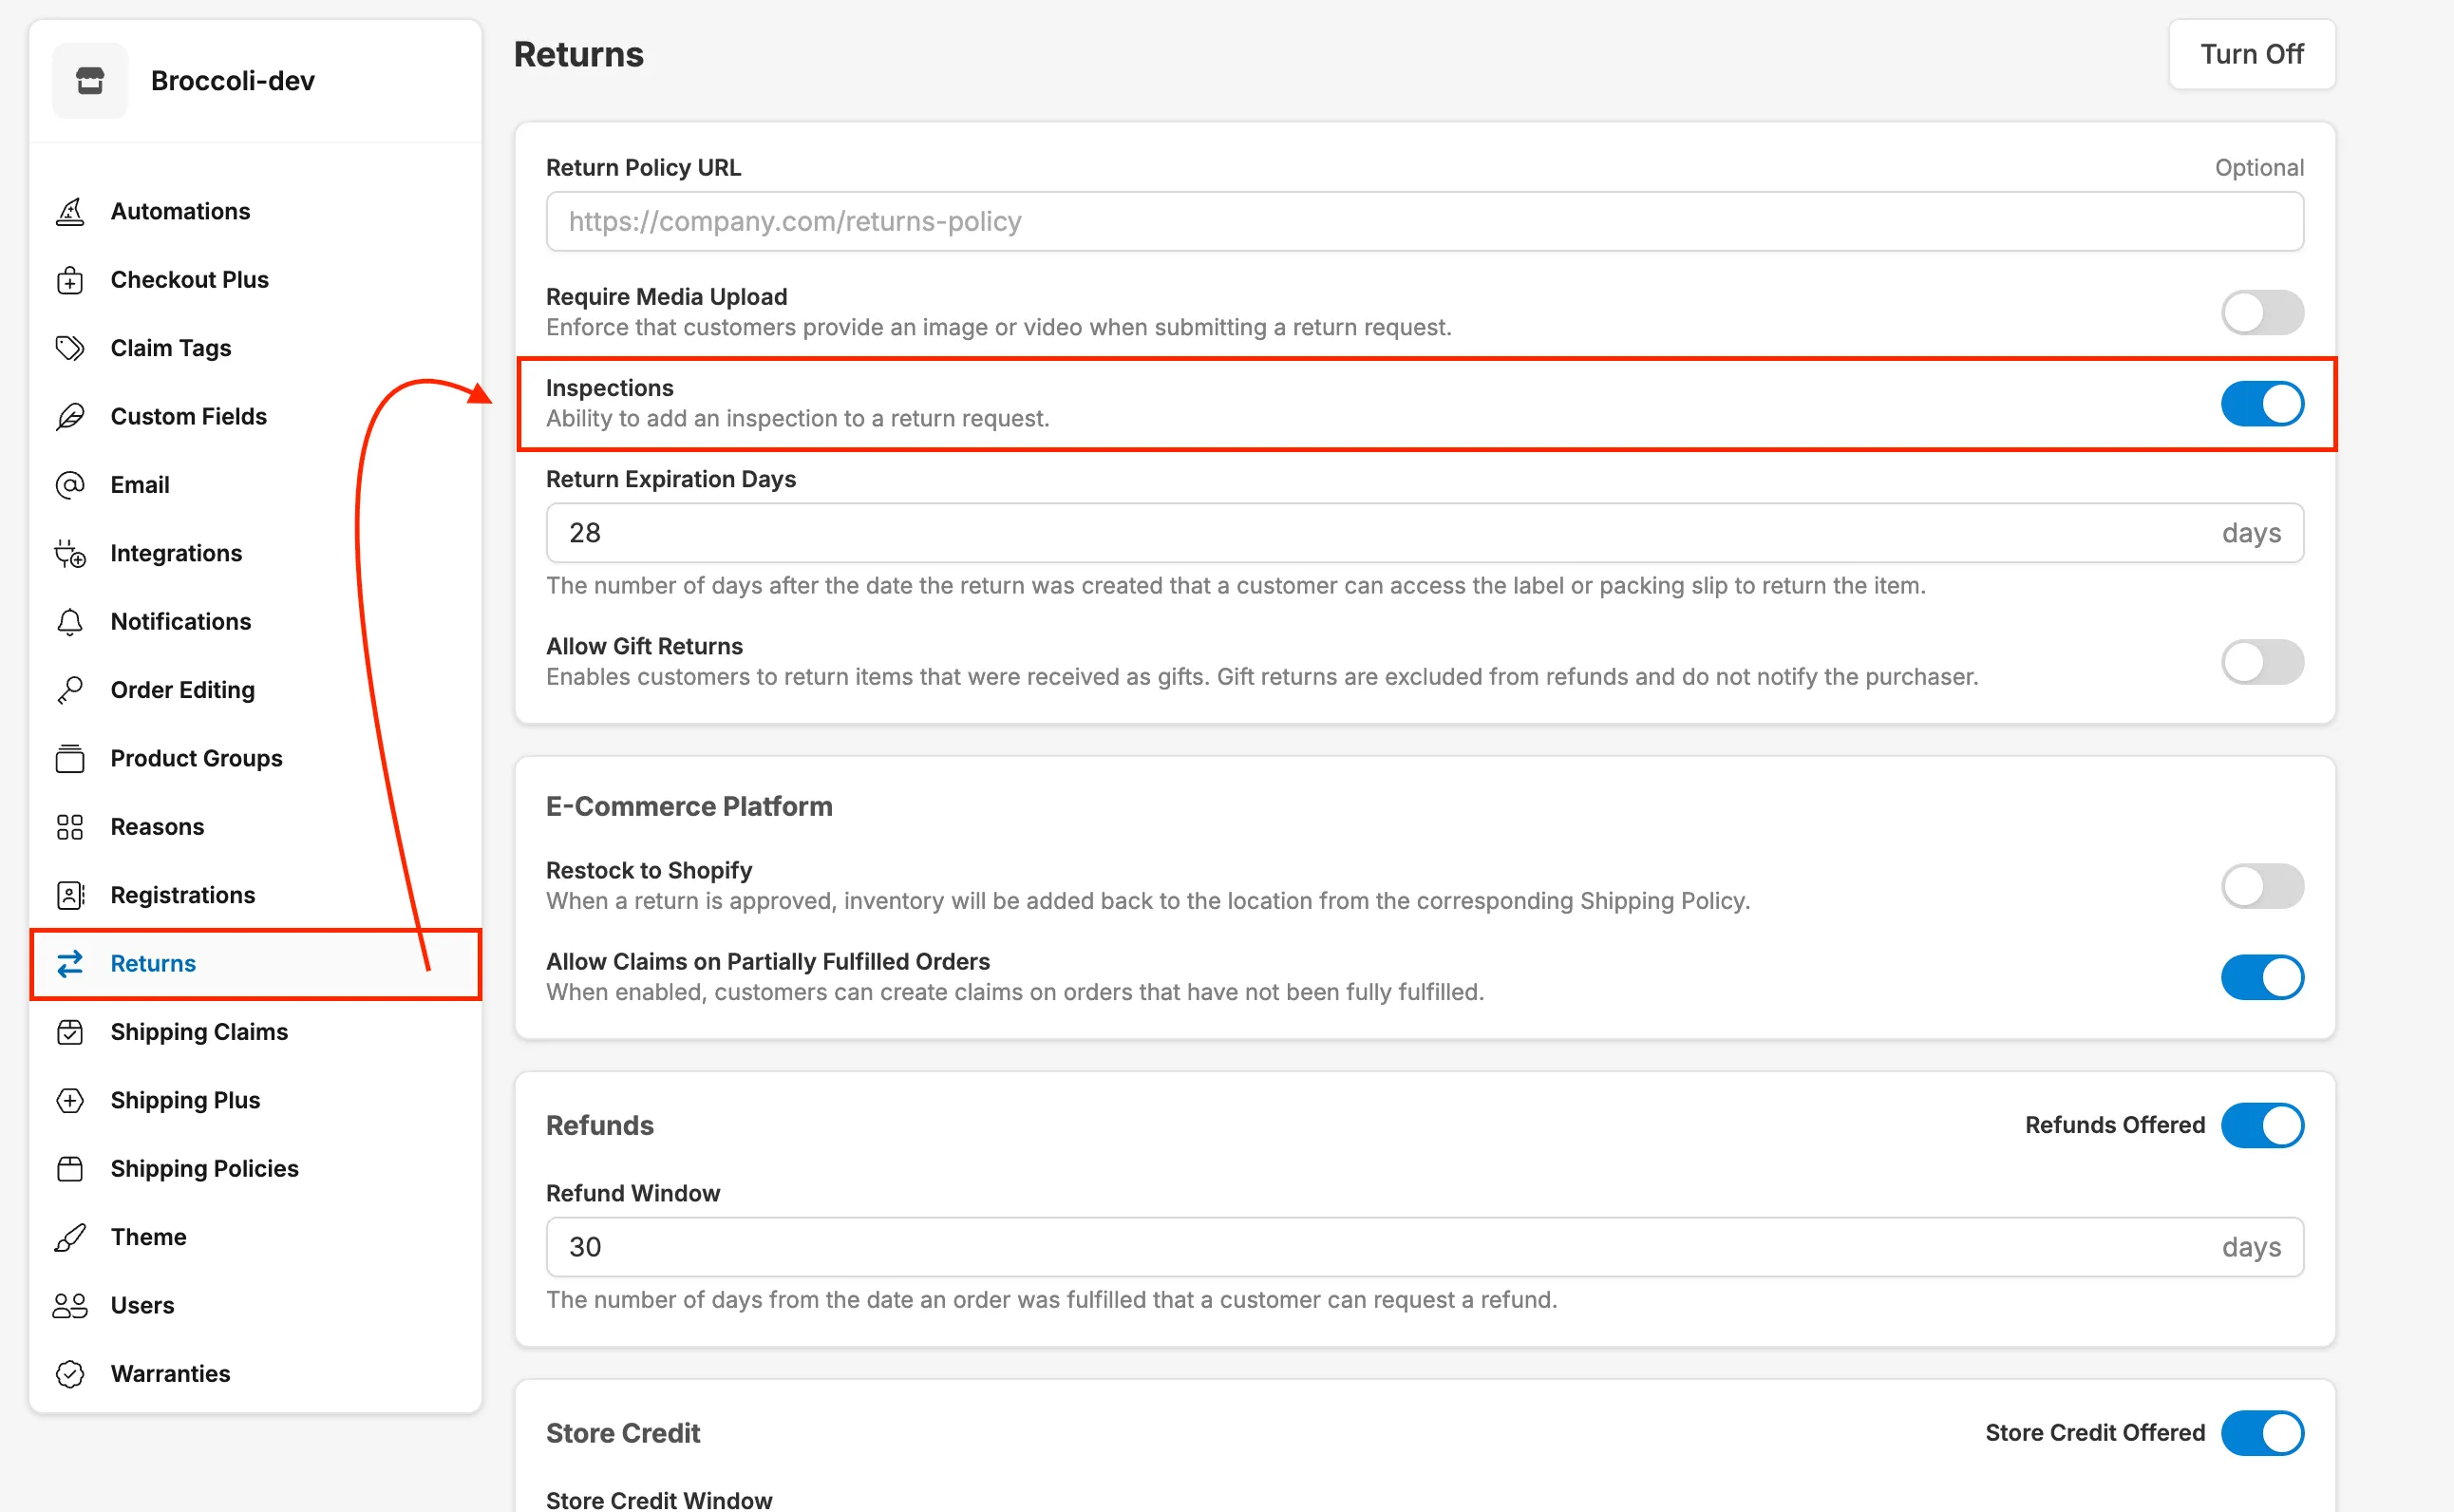Enable the Require Media Upload toggle
This screenshot has height=1512, width=2454.
click(2261, 312)
